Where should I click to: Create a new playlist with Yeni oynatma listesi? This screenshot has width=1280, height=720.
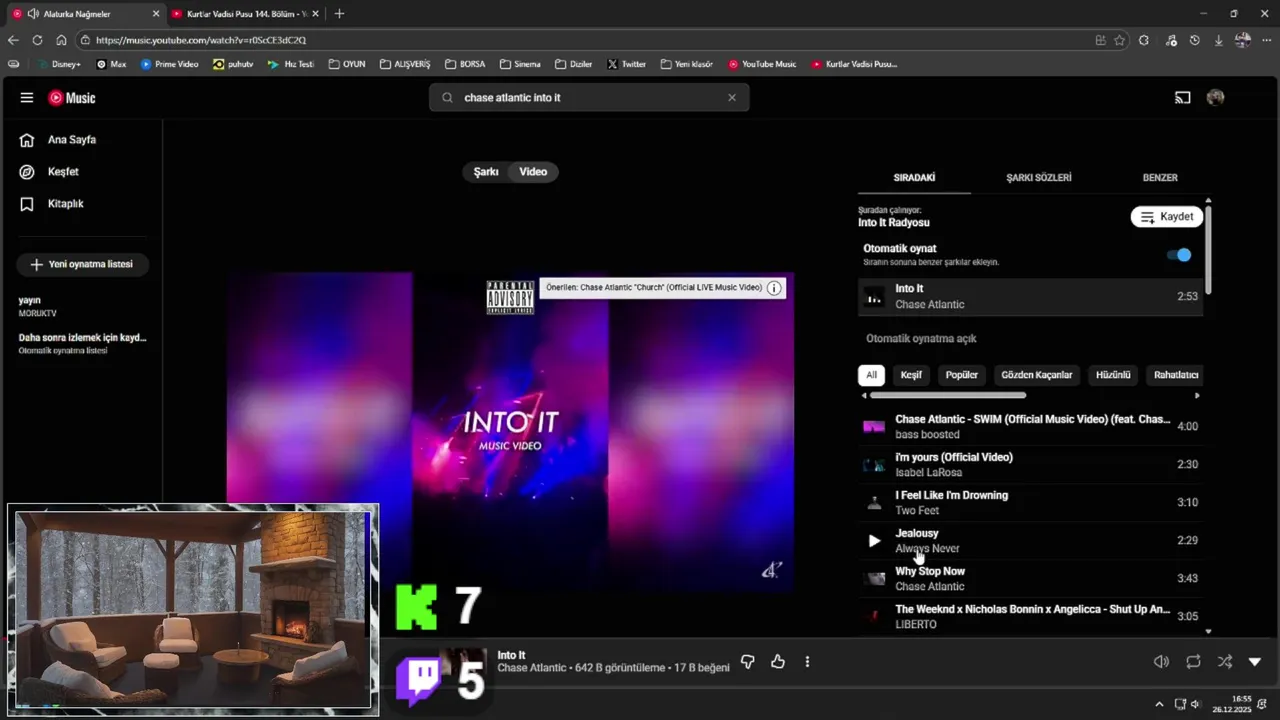[82, 265]
